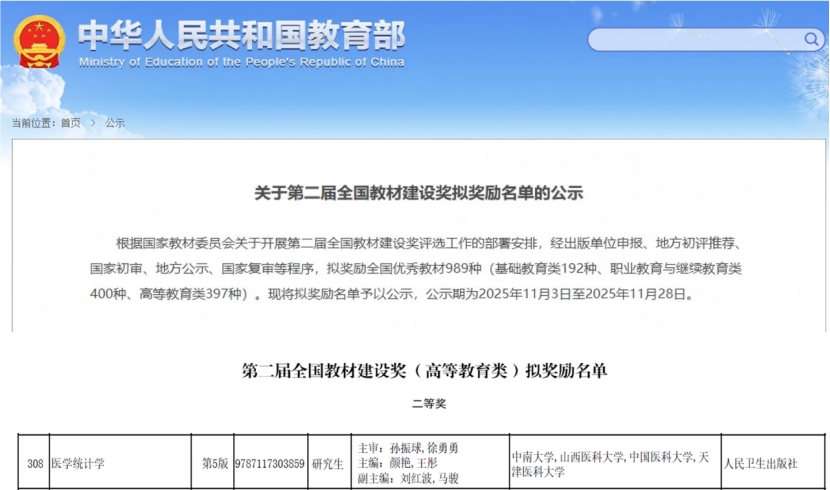This screenshot has height=490, width=830.
Task: Click the 当前位置 breadcrumb label
Action: [34, 123]
